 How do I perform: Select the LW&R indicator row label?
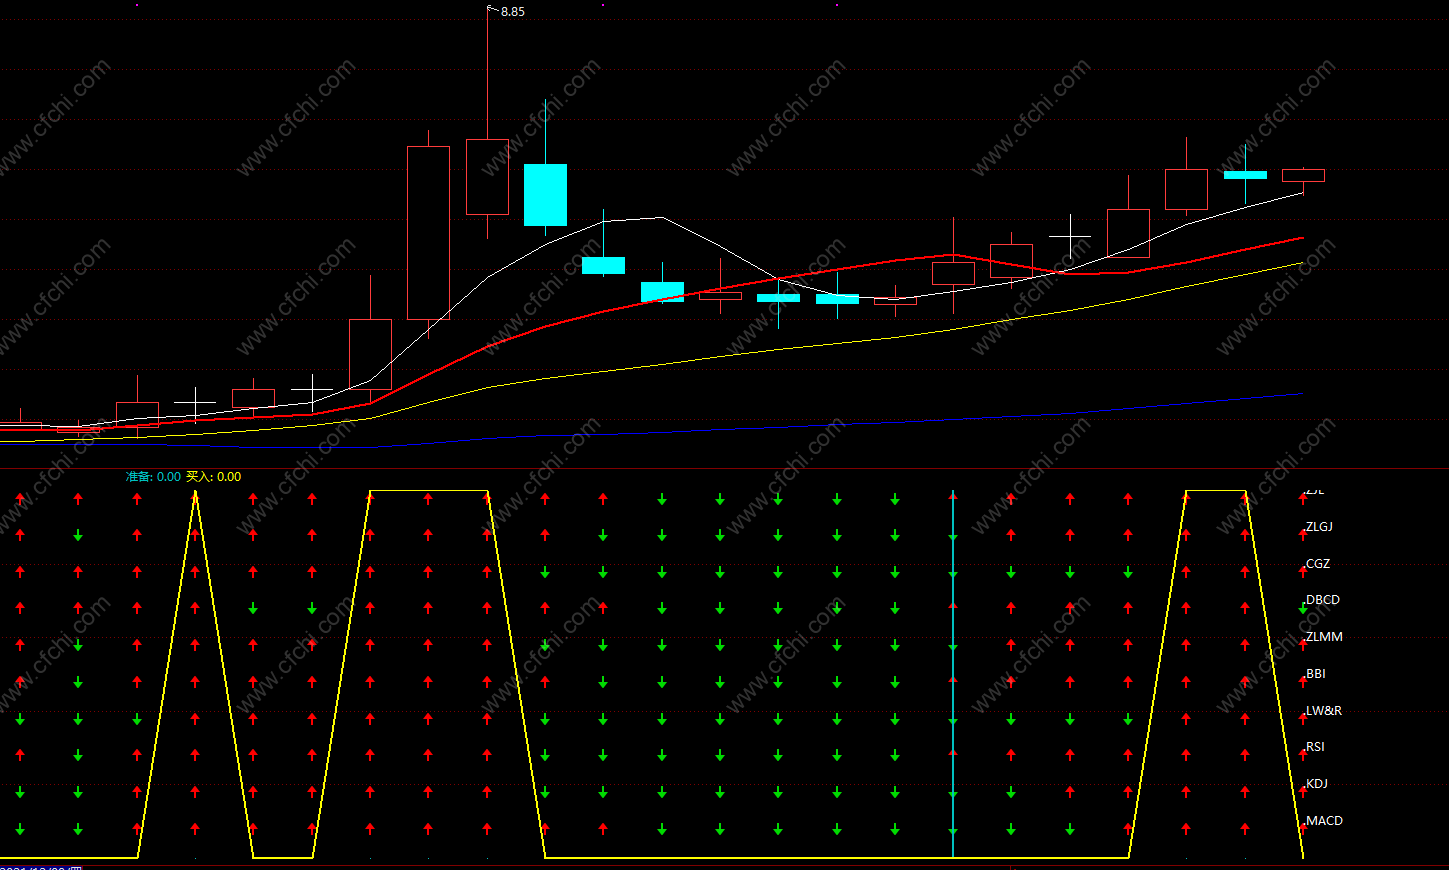[x=1324, y=711]
